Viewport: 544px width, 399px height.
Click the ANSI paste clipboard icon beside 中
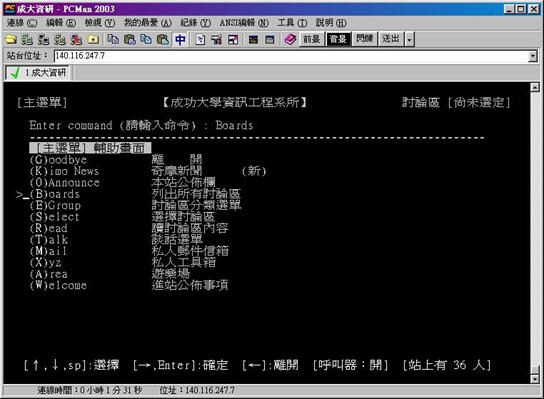[163, 40]
